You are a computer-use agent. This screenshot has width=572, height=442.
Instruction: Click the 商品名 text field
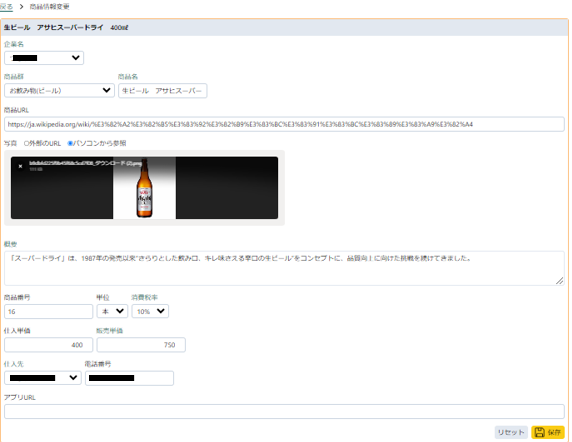pyautogui.click(x=163, y=90)
